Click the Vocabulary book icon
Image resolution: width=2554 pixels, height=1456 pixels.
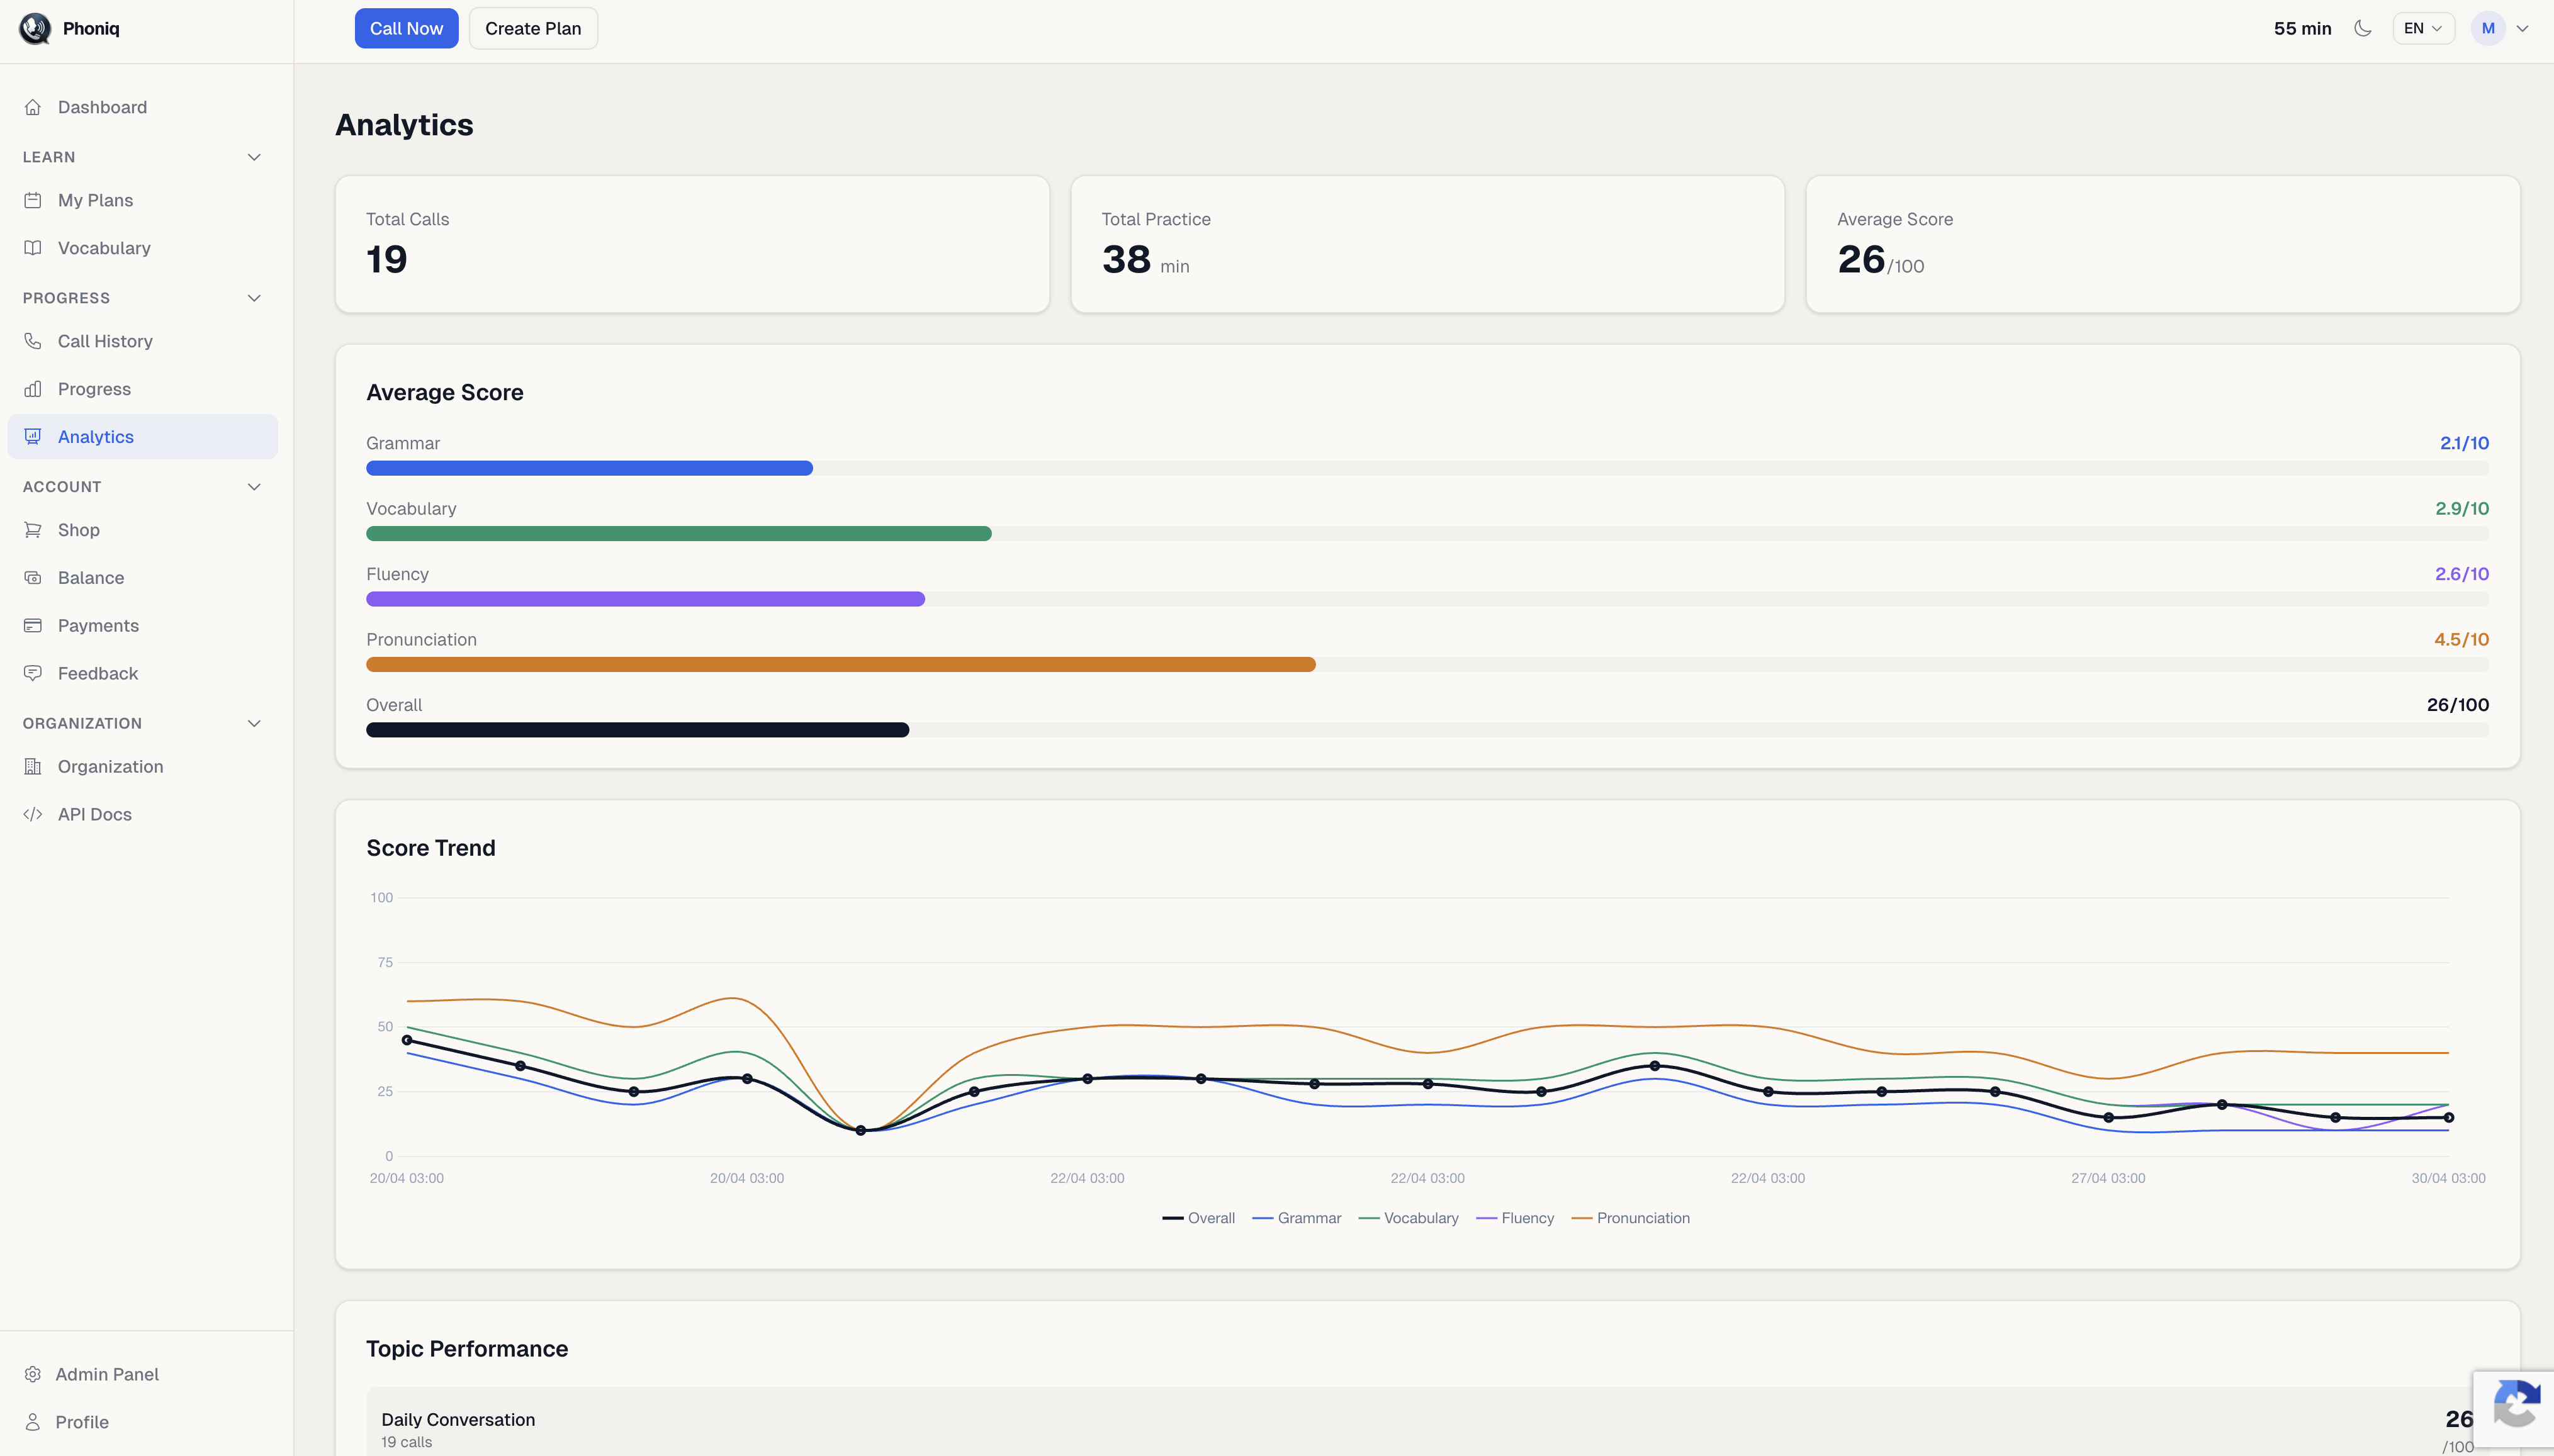tap(33, 248)
